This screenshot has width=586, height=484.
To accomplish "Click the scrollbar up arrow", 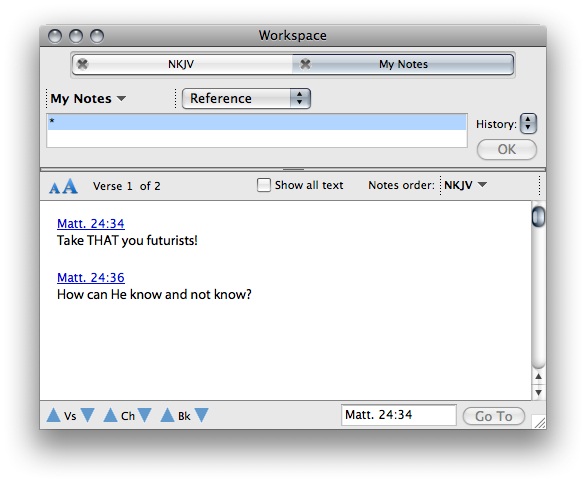I will coord(538,376).
